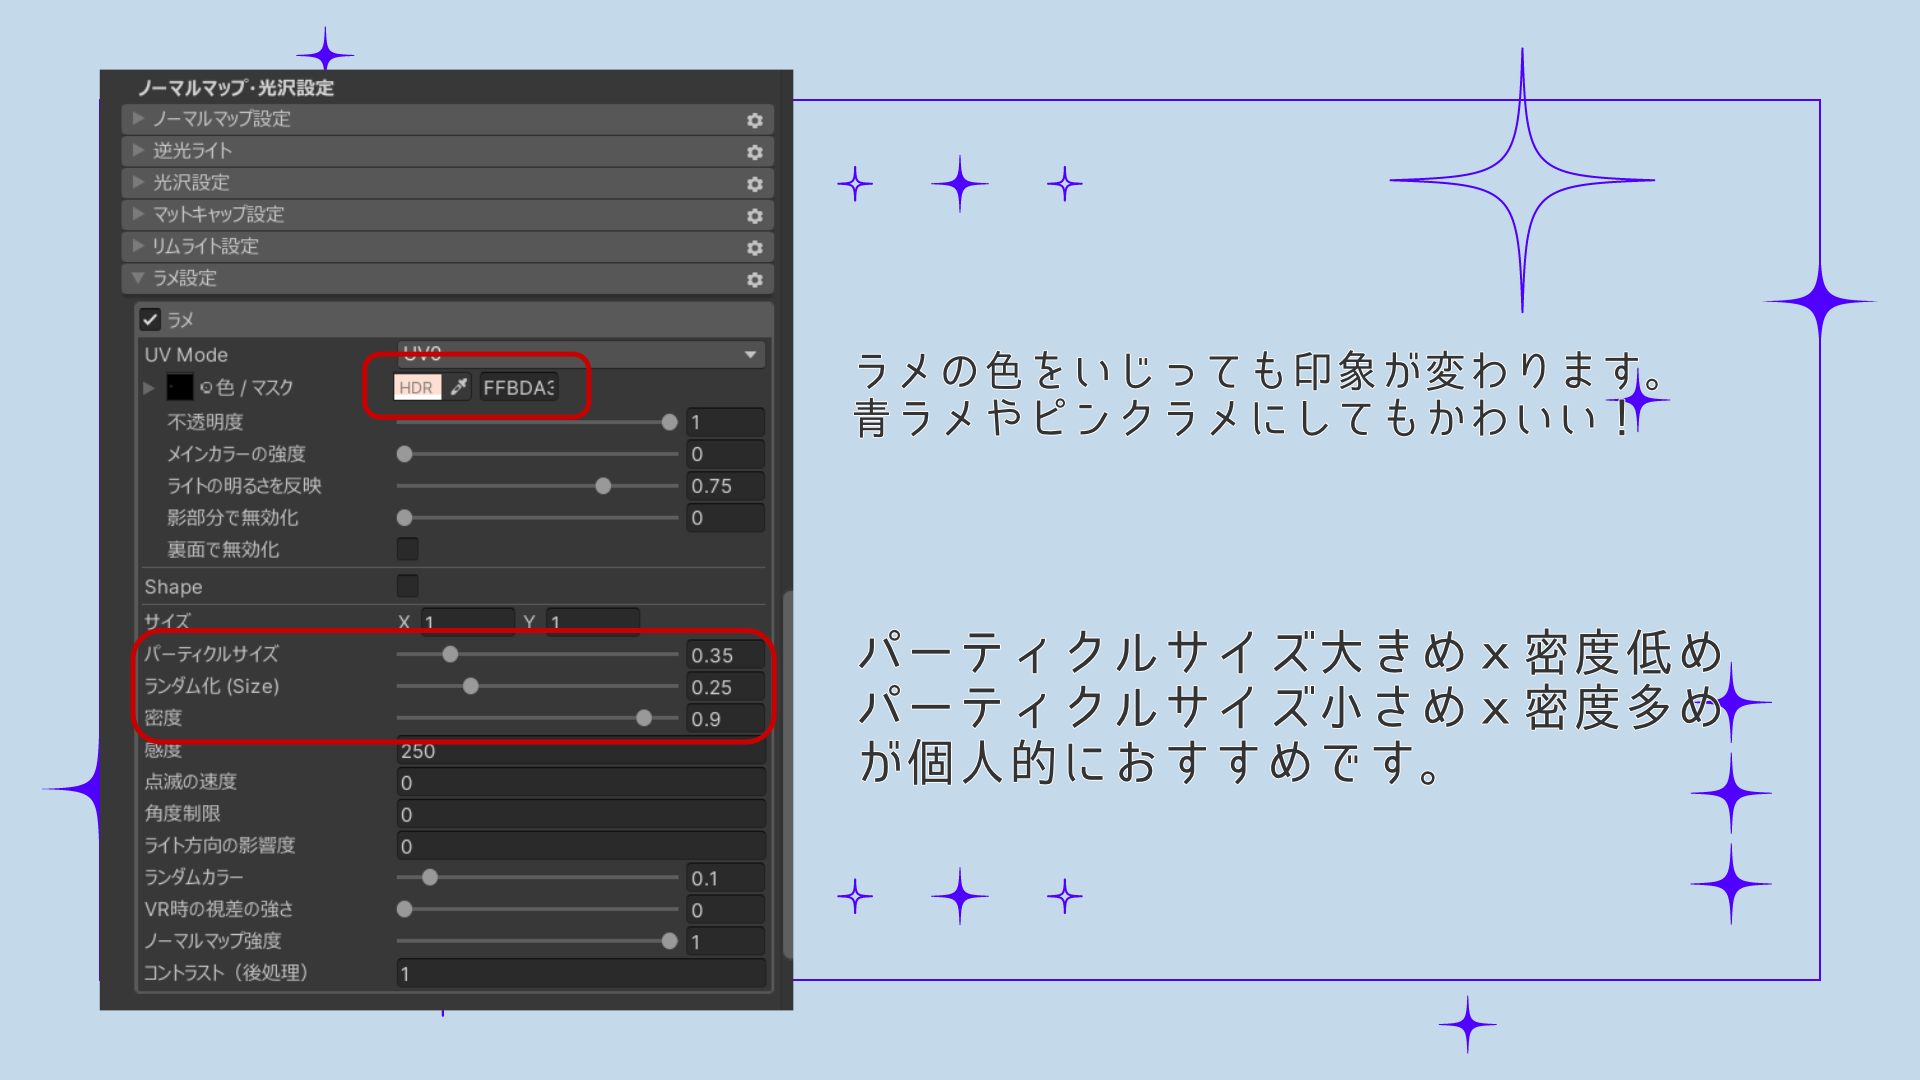1920x1080 pixels.
Task: Click the 角度制限 label
Action: (182, 813)
